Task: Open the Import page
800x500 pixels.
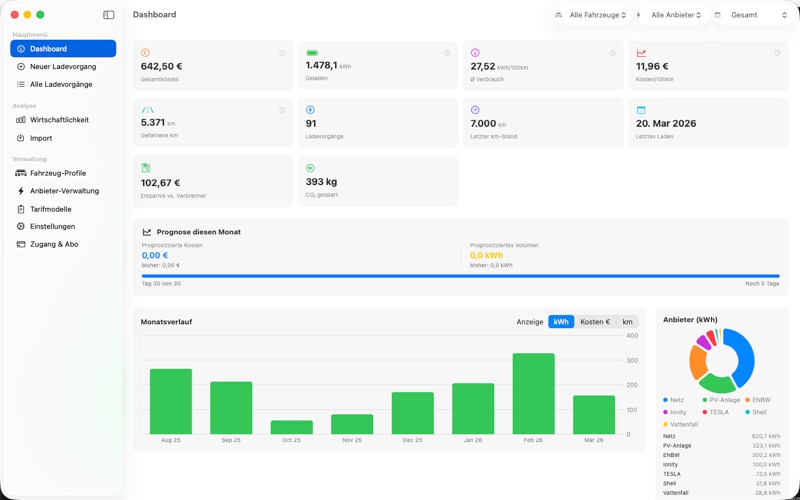Action: click(x=63, y=138)
